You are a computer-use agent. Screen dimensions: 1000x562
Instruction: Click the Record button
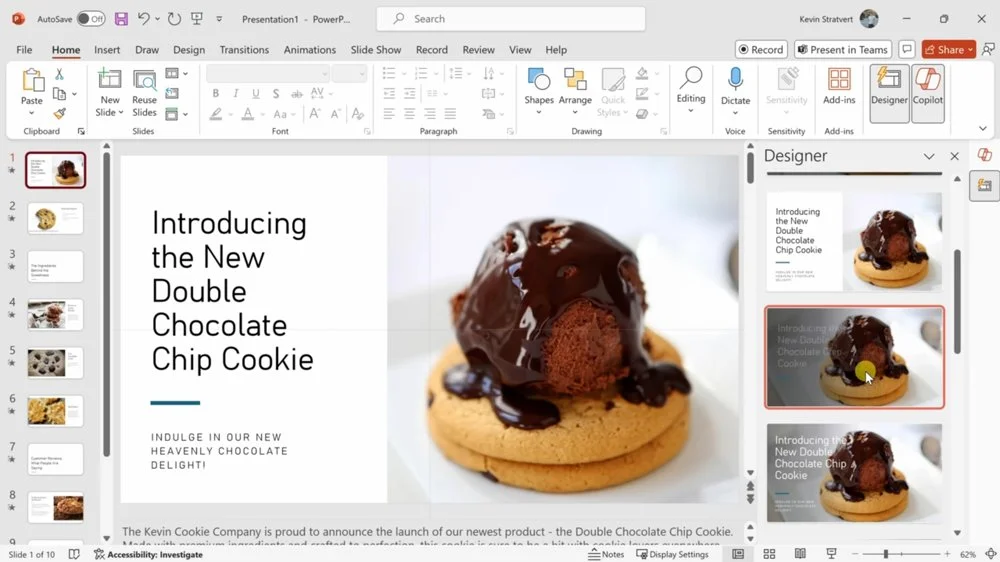(x=761, y=49)
